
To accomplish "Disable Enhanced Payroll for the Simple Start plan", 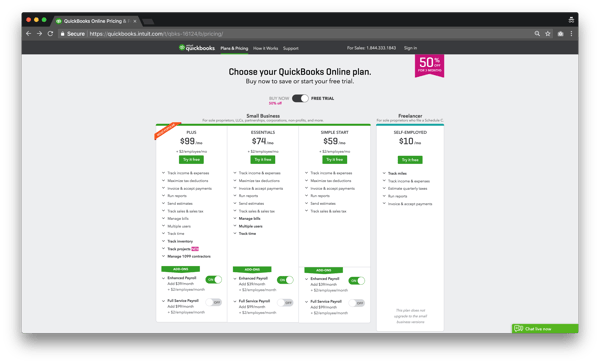I will (x=357, y=281).
